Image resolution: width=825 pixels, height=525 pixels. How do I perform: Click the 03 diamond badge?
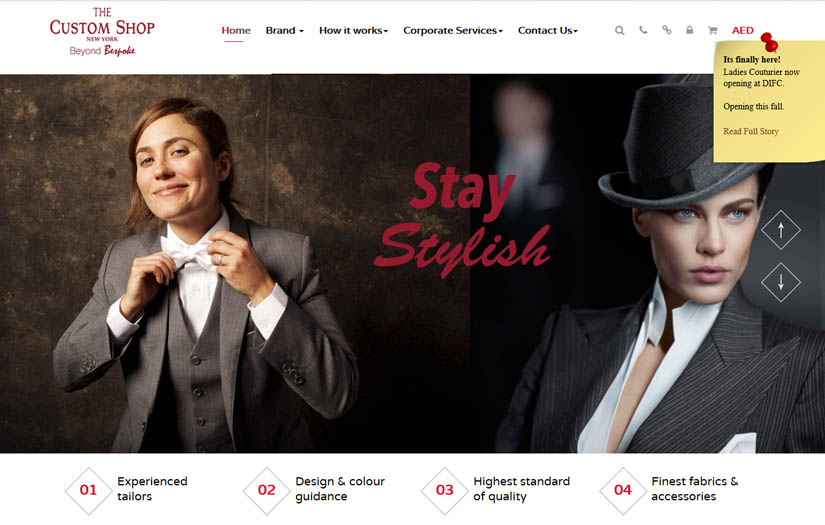tap(445, 490)
